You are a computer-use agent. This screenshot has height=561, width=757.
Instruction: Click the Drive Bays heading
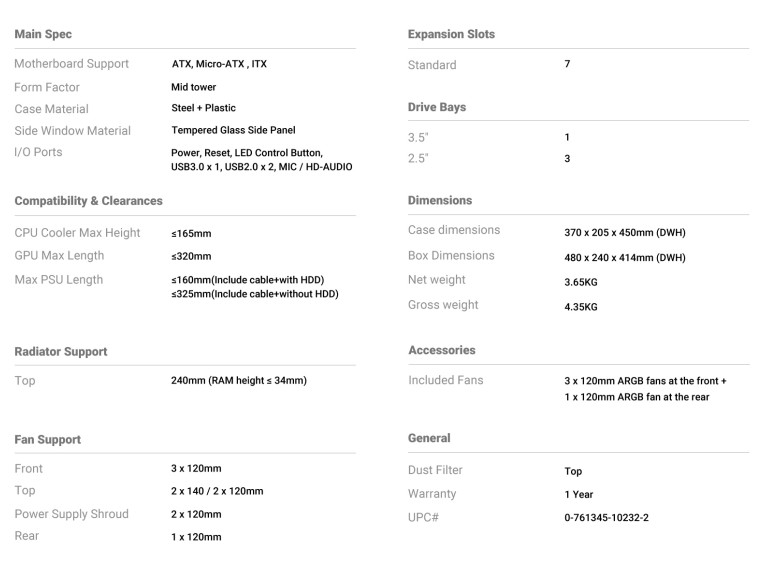tap(436, 107)
